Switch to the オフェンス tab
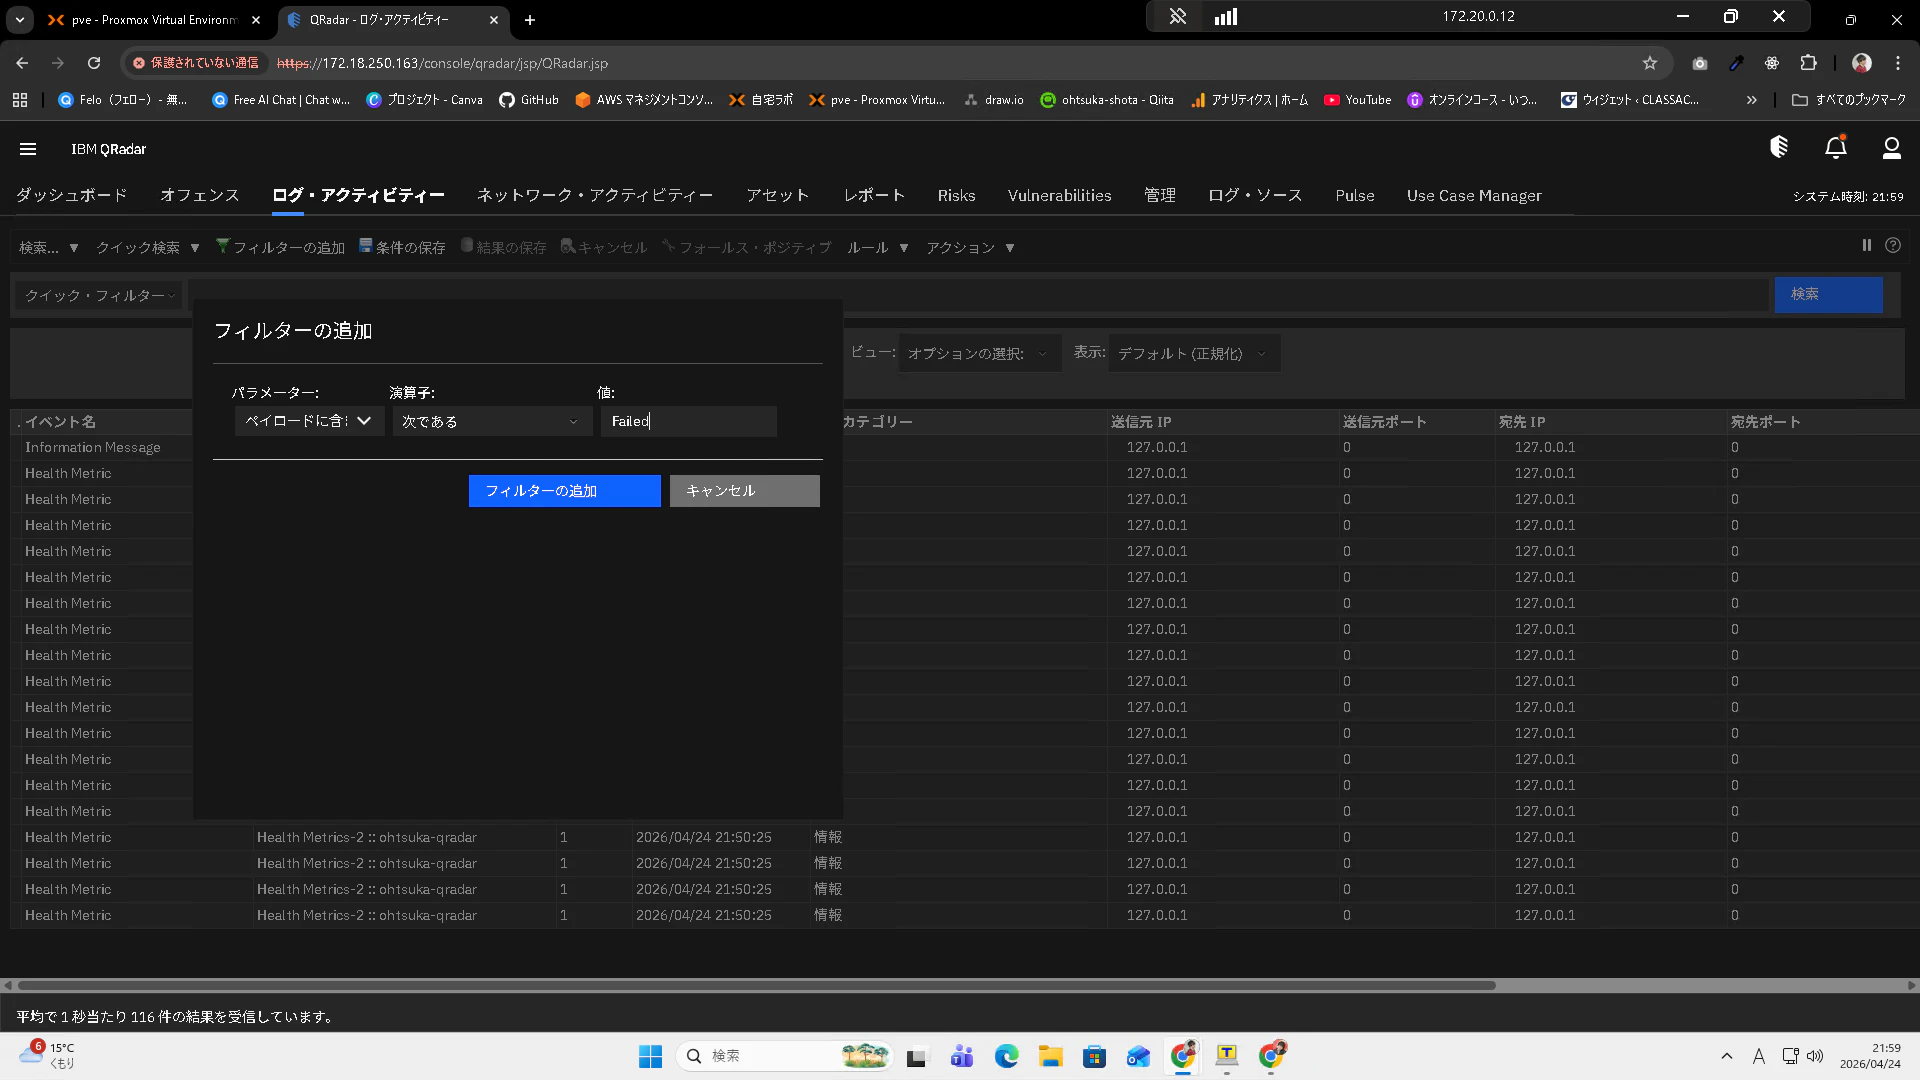1920x1080 pixels. coord(200,196)
